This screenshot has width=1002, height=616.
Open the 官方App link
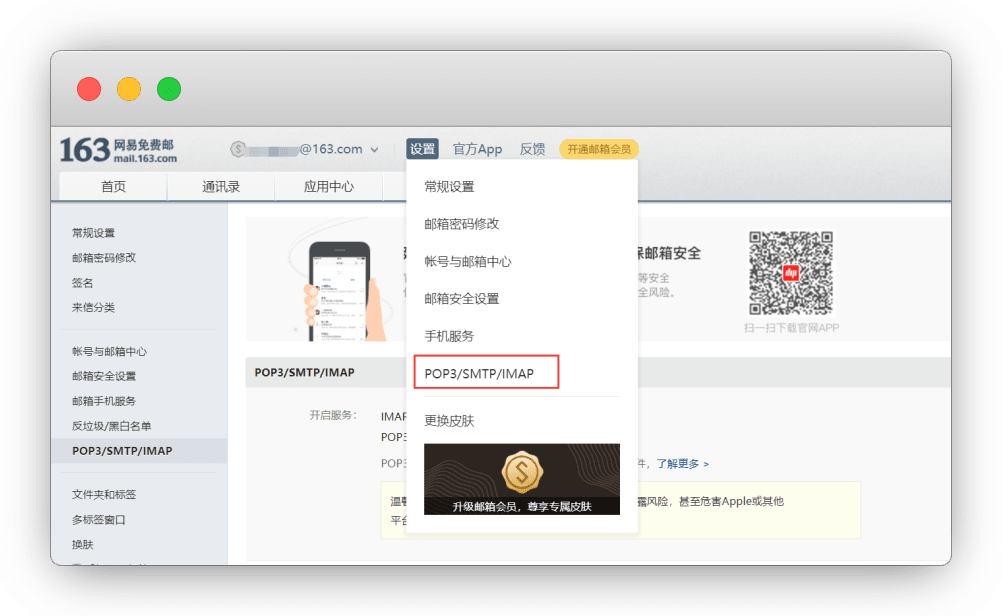point(477,149)
